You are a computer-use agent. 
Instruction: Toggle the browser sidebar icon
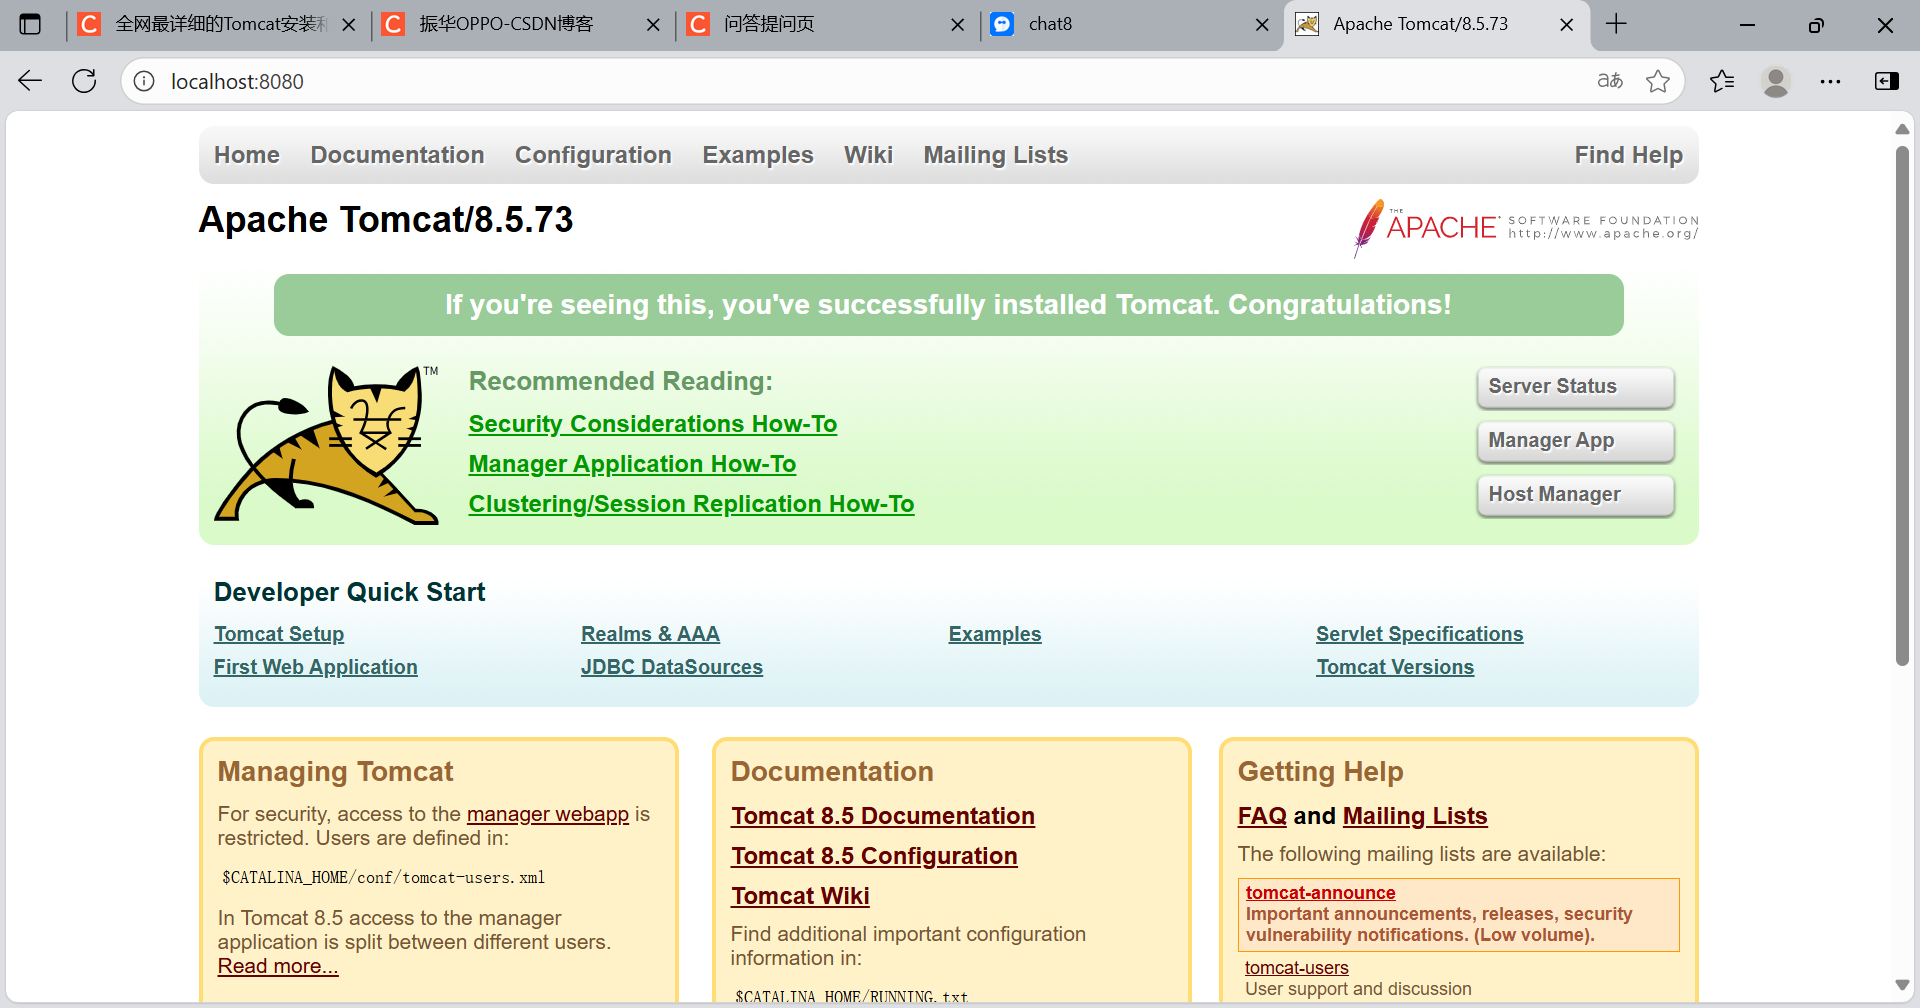tap(1886, 81)
